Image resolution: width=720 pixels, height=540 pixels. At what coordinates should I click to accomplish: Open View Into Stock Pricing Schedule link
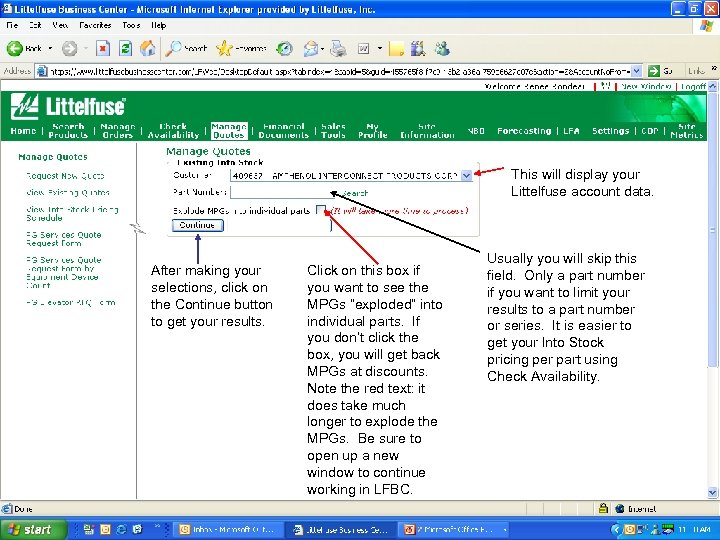click(72, 214)
